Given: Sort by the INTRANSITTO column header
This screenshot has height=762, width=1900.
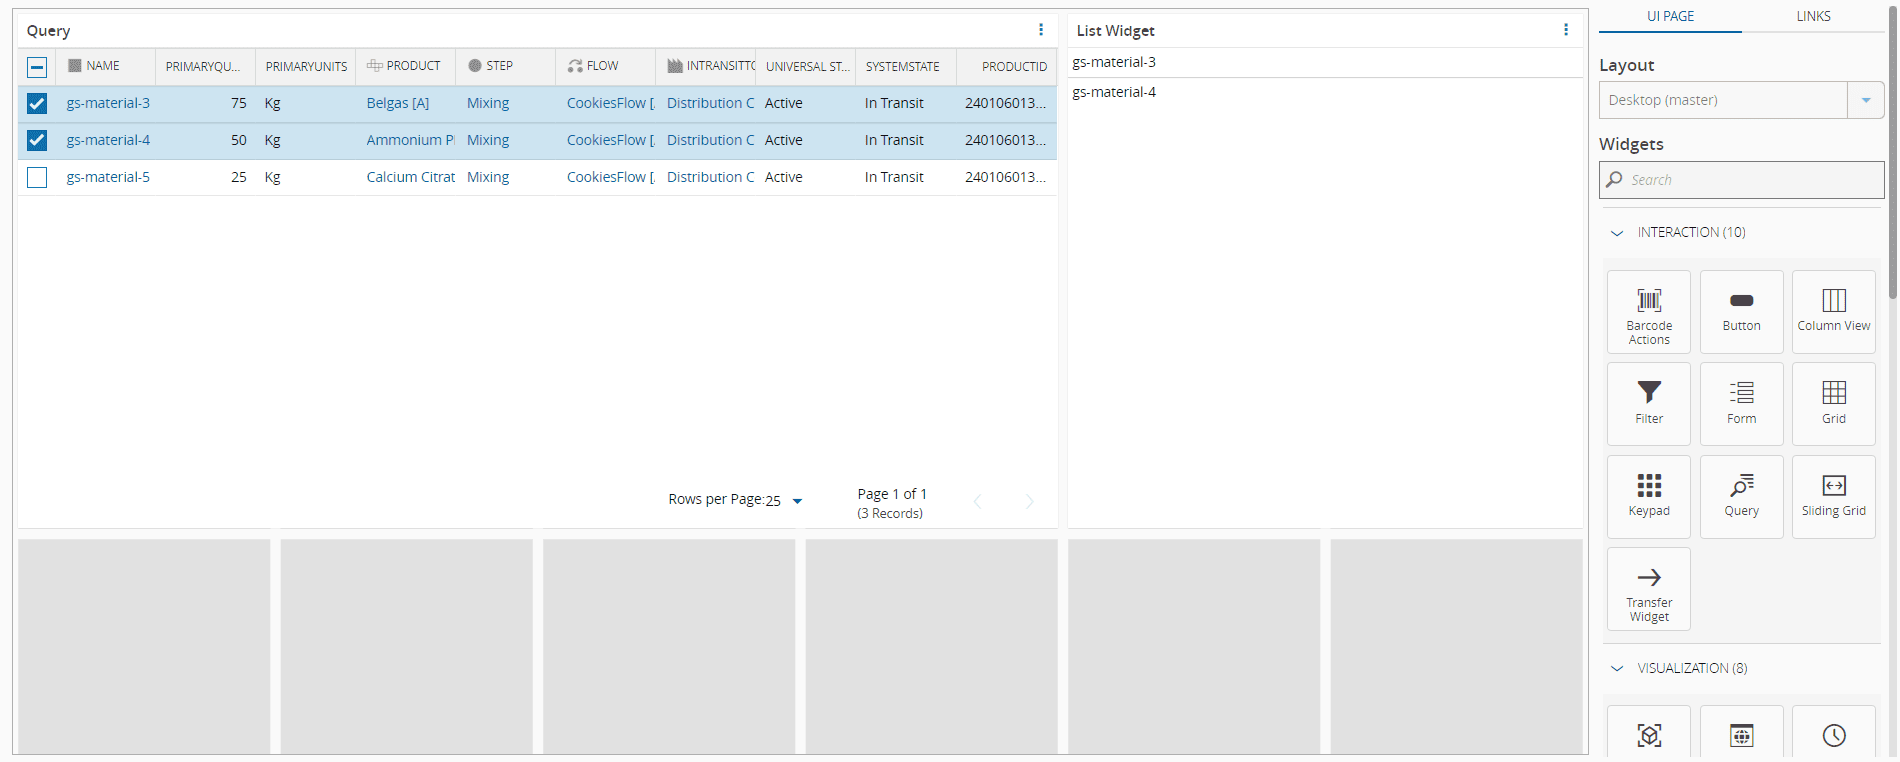Looking at the screenshot, I should (x=705, y=66).
